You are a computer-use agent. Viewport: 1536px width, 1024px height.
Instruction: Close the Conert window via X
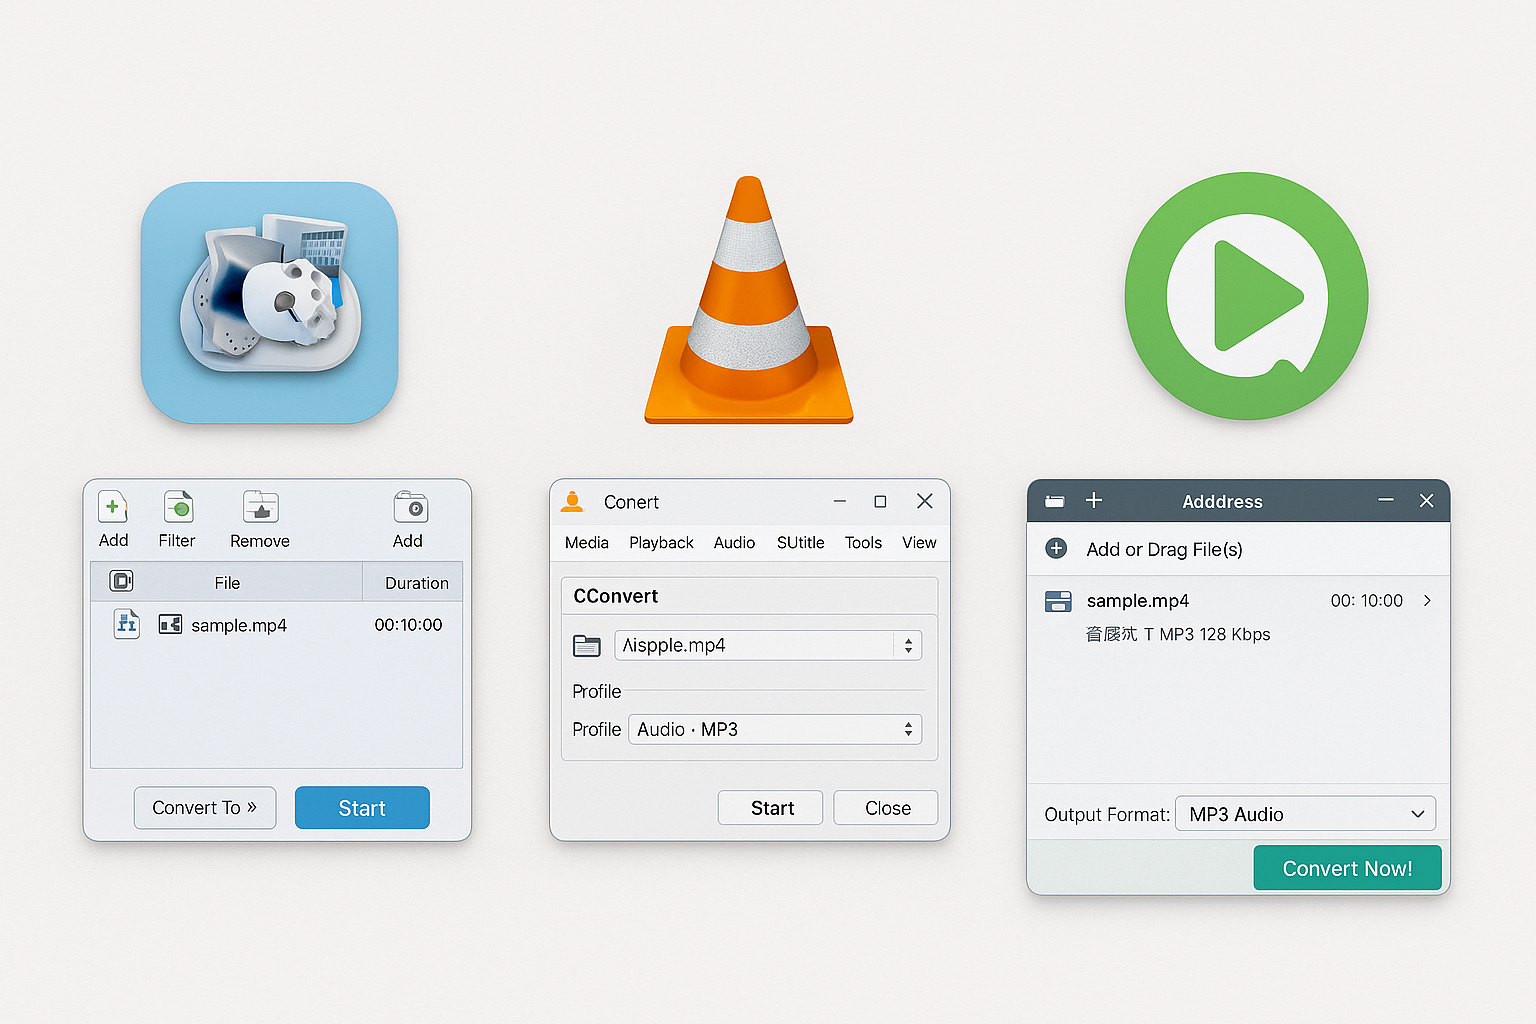pyautogui.click(x=925, y=501)
